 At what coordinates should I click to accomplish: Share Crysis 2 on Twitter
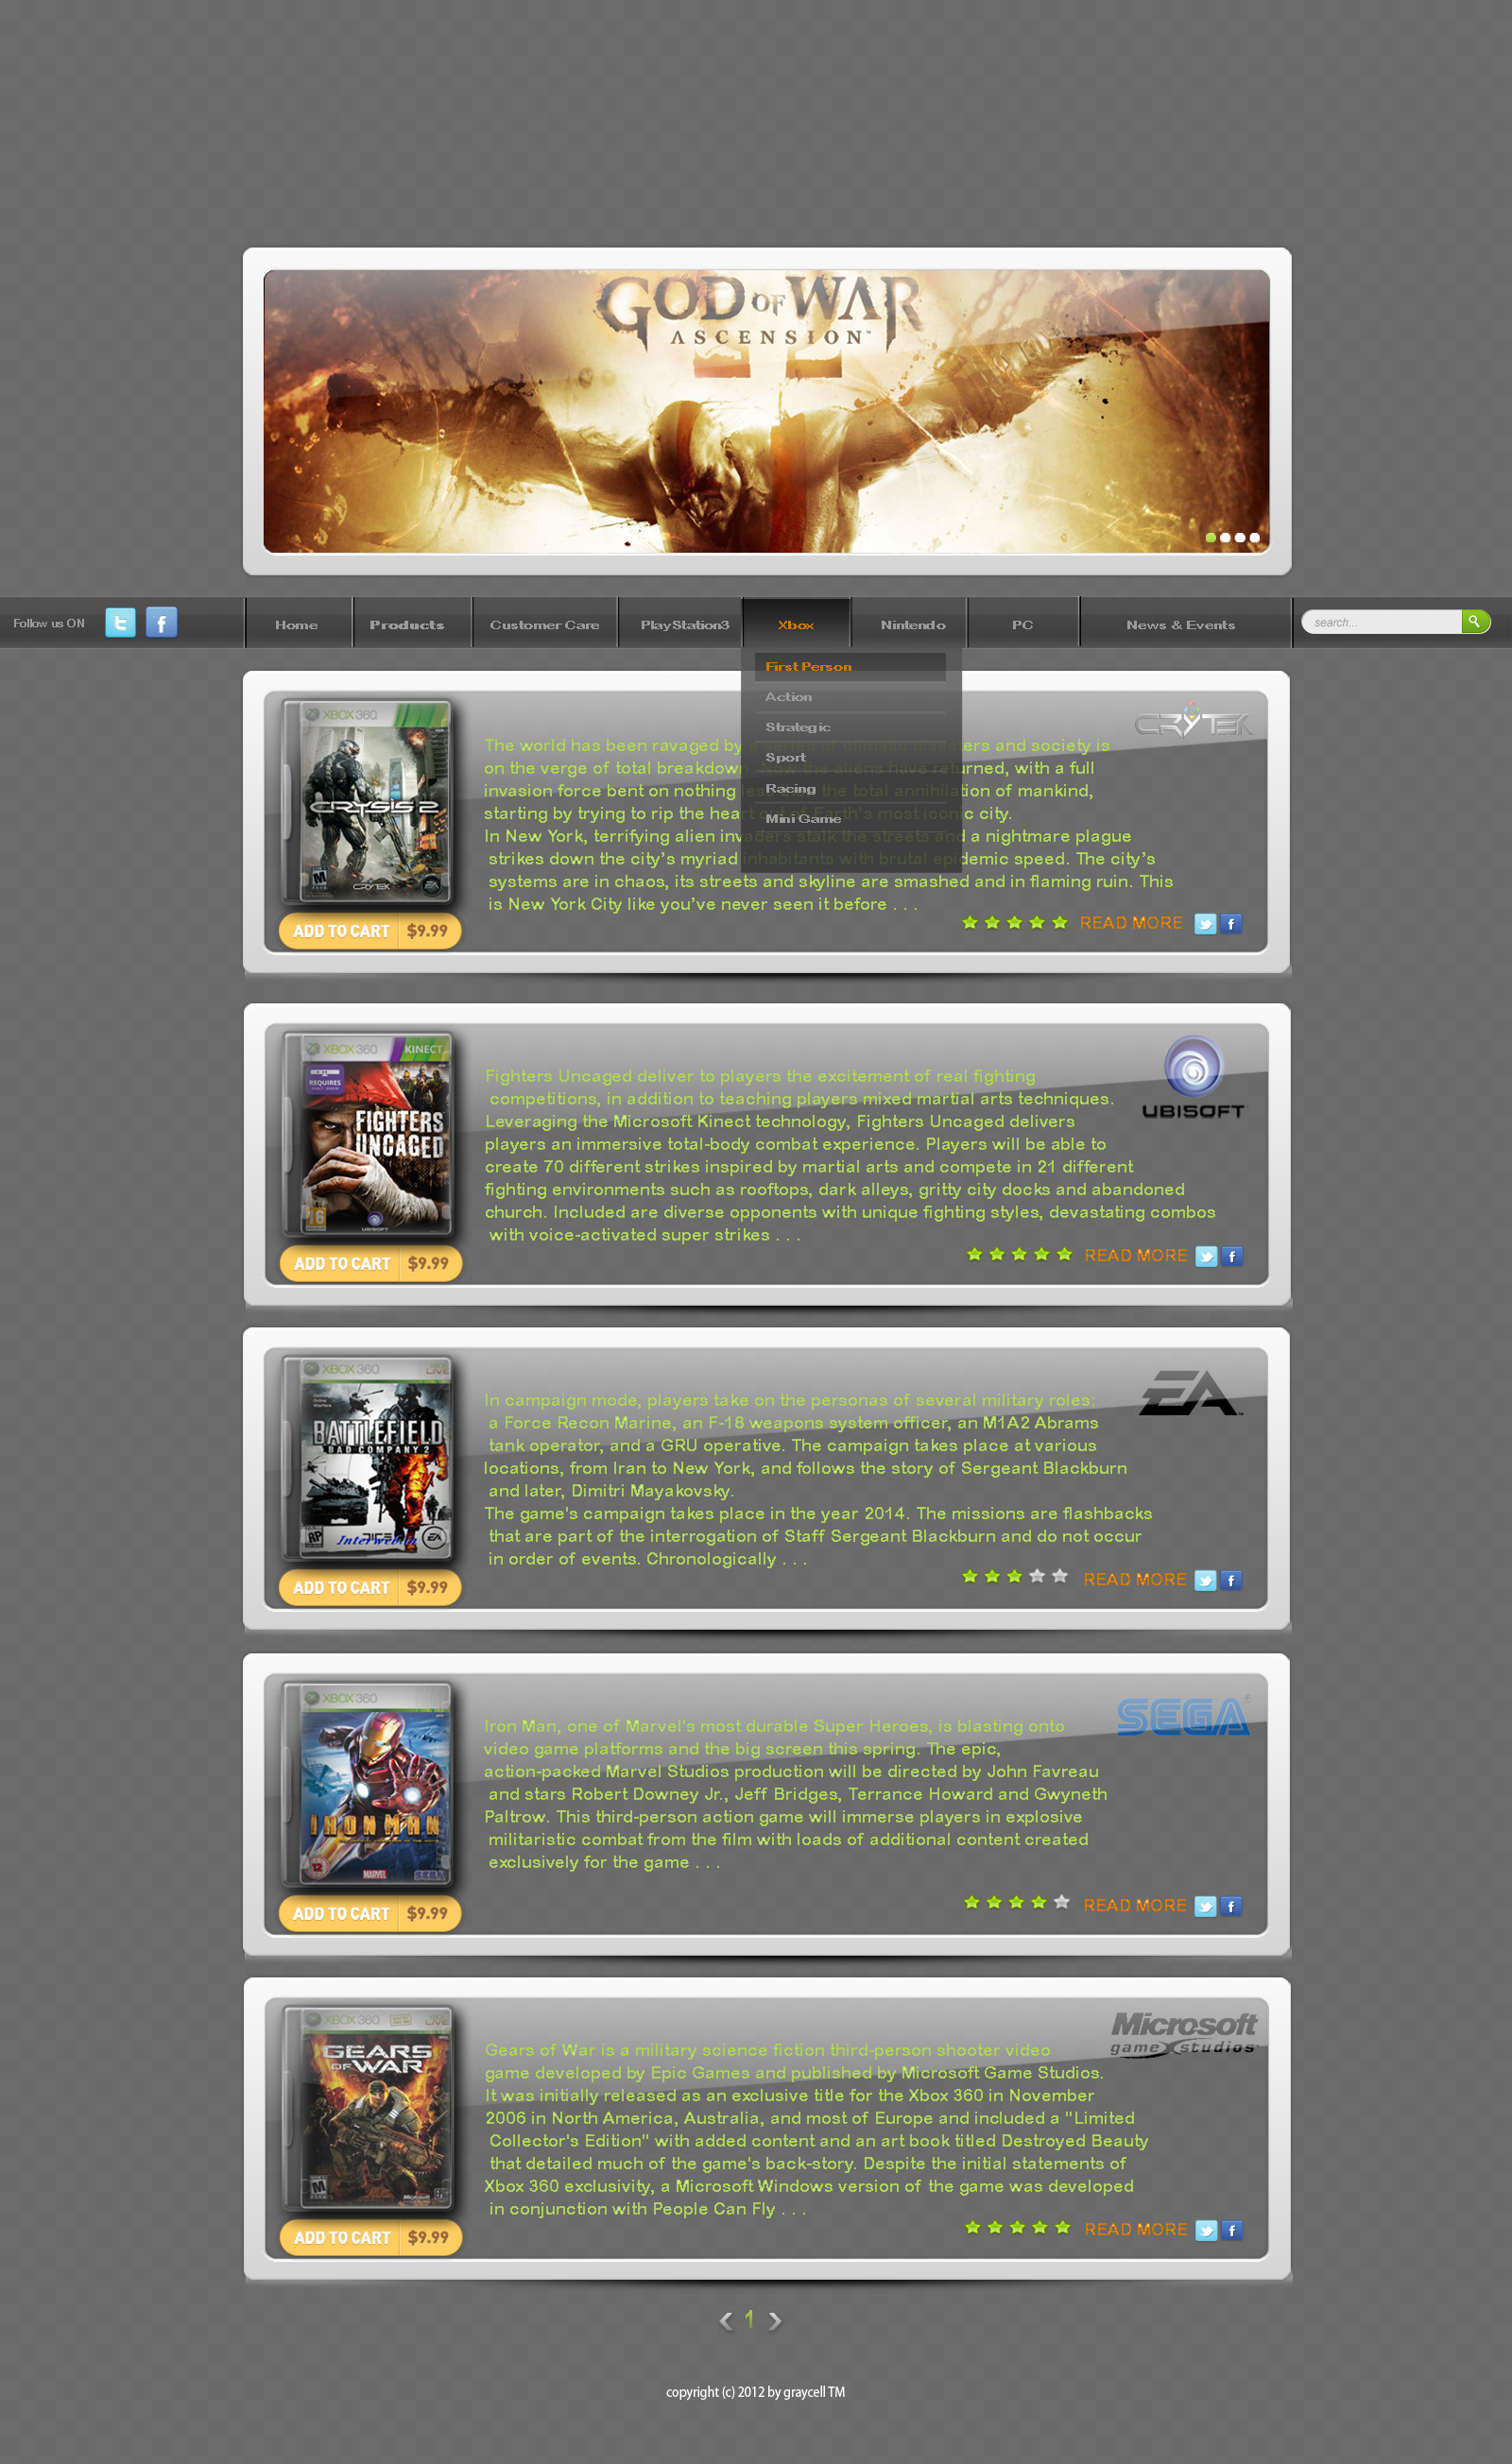[1205, 924]
